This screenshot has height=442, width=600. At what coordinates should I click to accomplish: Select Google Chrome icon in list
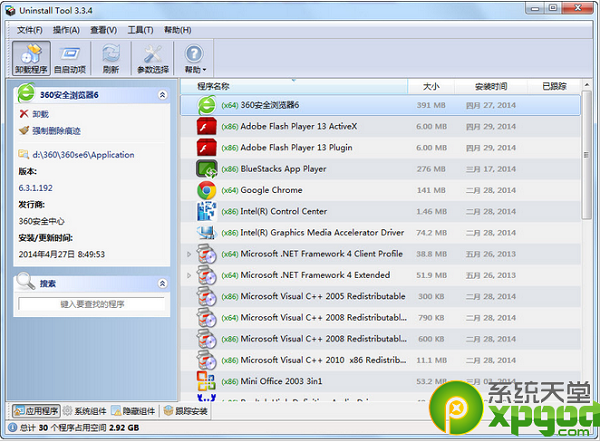[207, 190]
